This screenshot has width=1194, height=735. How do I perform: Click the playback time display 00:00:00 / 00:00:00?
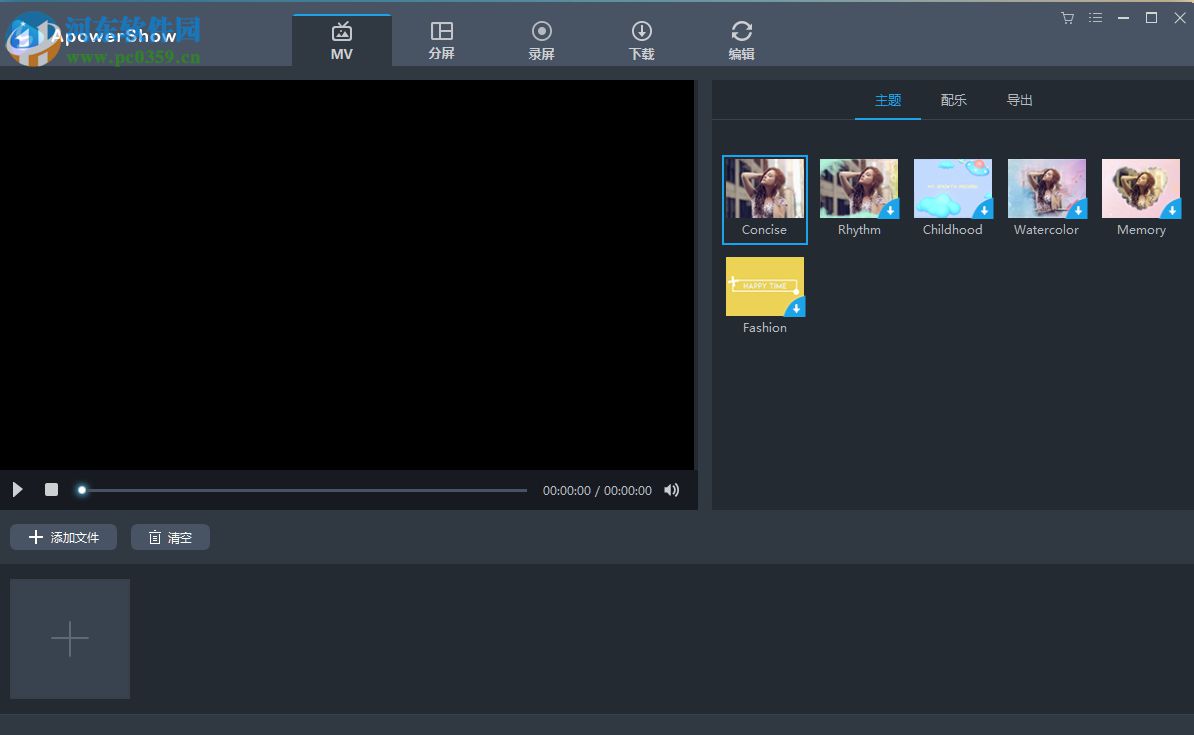coord(597,491)
